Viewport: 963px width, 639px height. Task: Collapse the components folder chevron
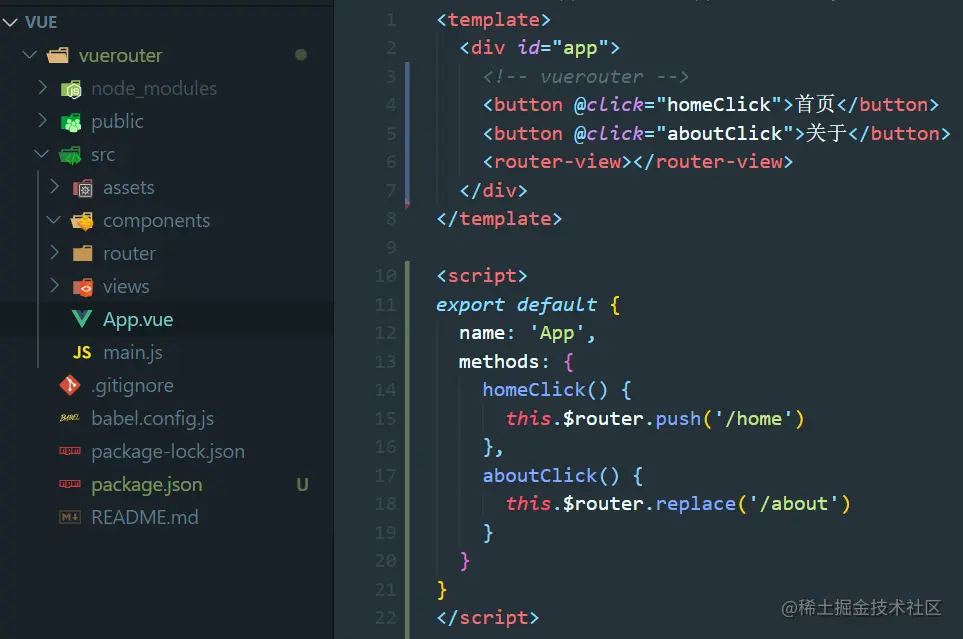coord(53,219)
